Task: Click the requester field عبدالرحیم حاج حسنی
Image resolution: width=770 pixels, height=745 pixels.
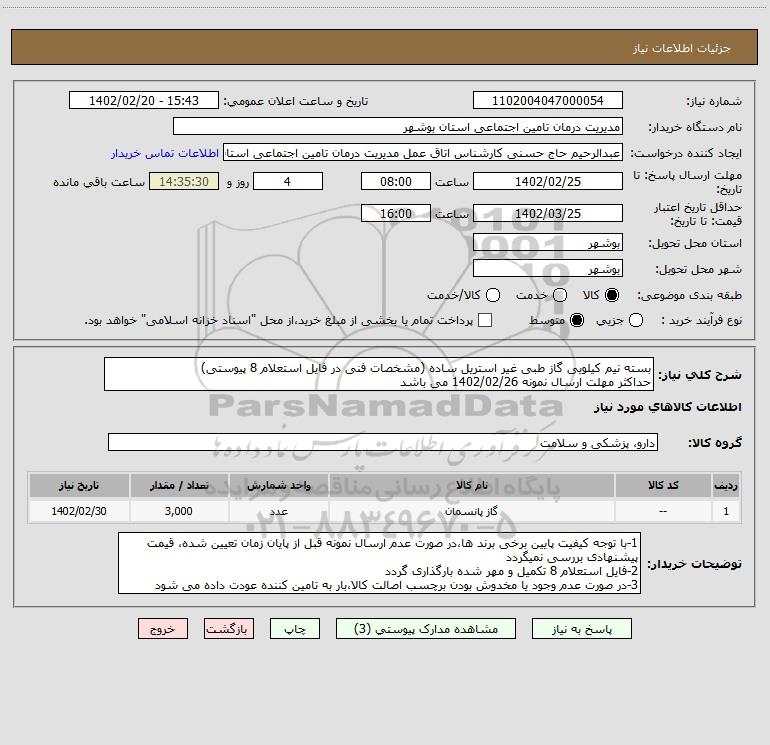Action: click(x=423, y=153)
